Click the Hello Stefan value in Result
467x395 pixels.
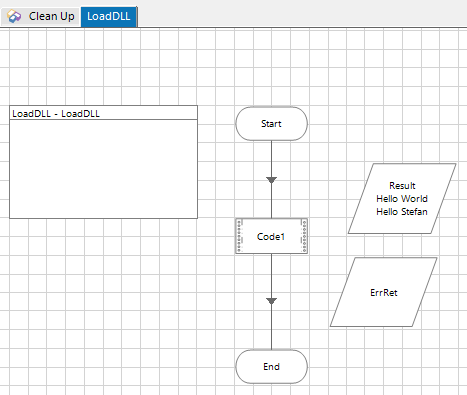pyautogui.click(x=402, y=212)
